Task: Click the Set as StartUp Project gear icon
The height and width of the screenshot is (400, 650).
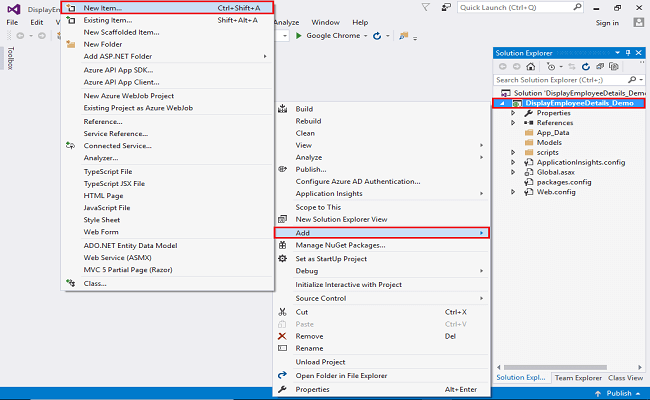Action: [x=282, y=258]
